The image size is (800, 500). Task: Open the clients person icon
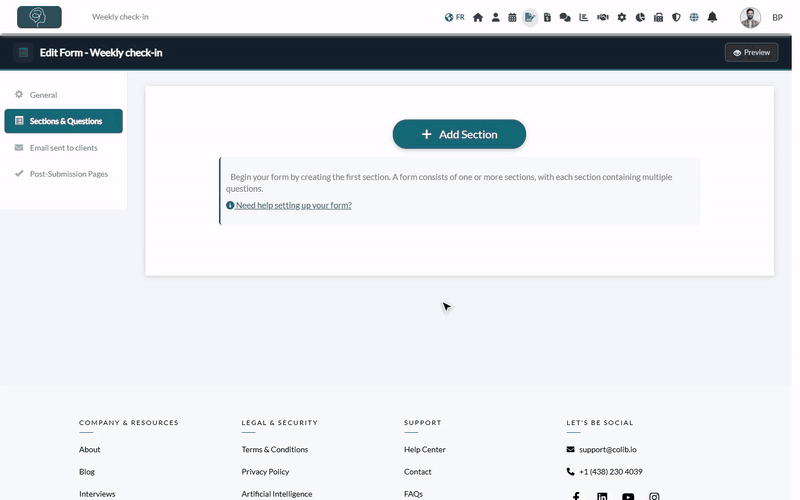tap(495, 17)
